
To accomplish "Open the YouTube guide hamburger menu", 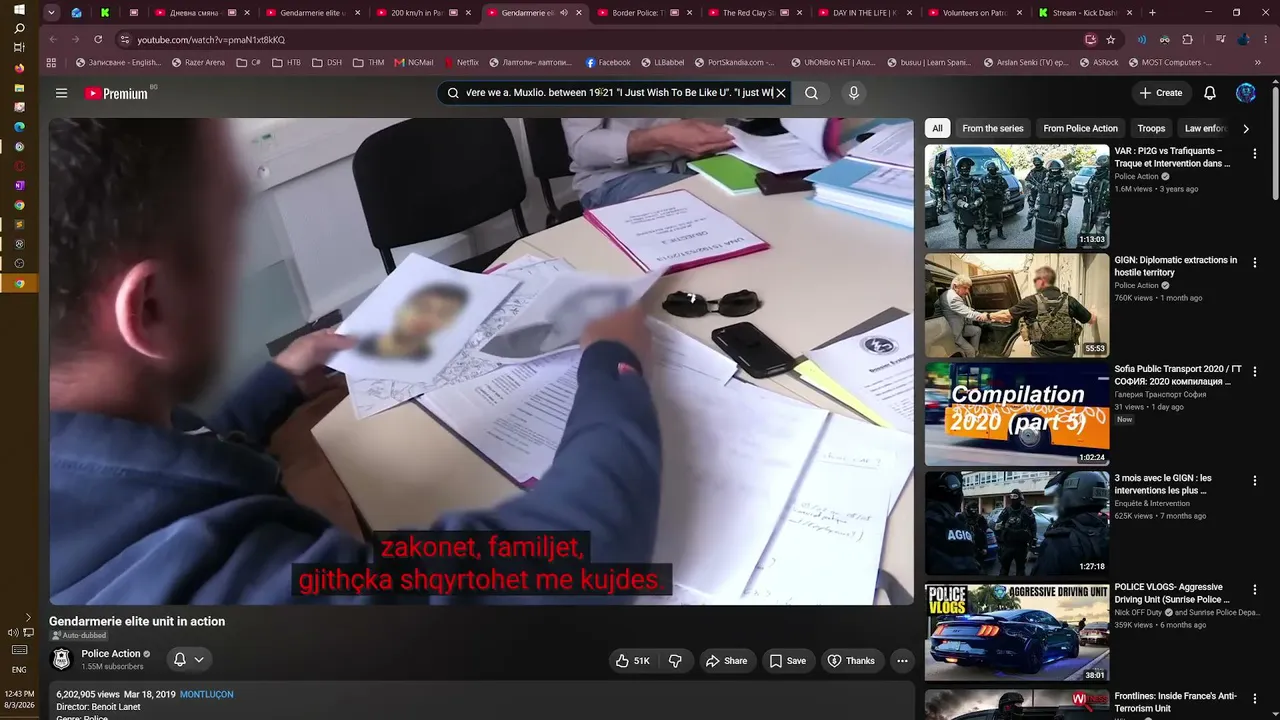I will [x=61, y=93].
